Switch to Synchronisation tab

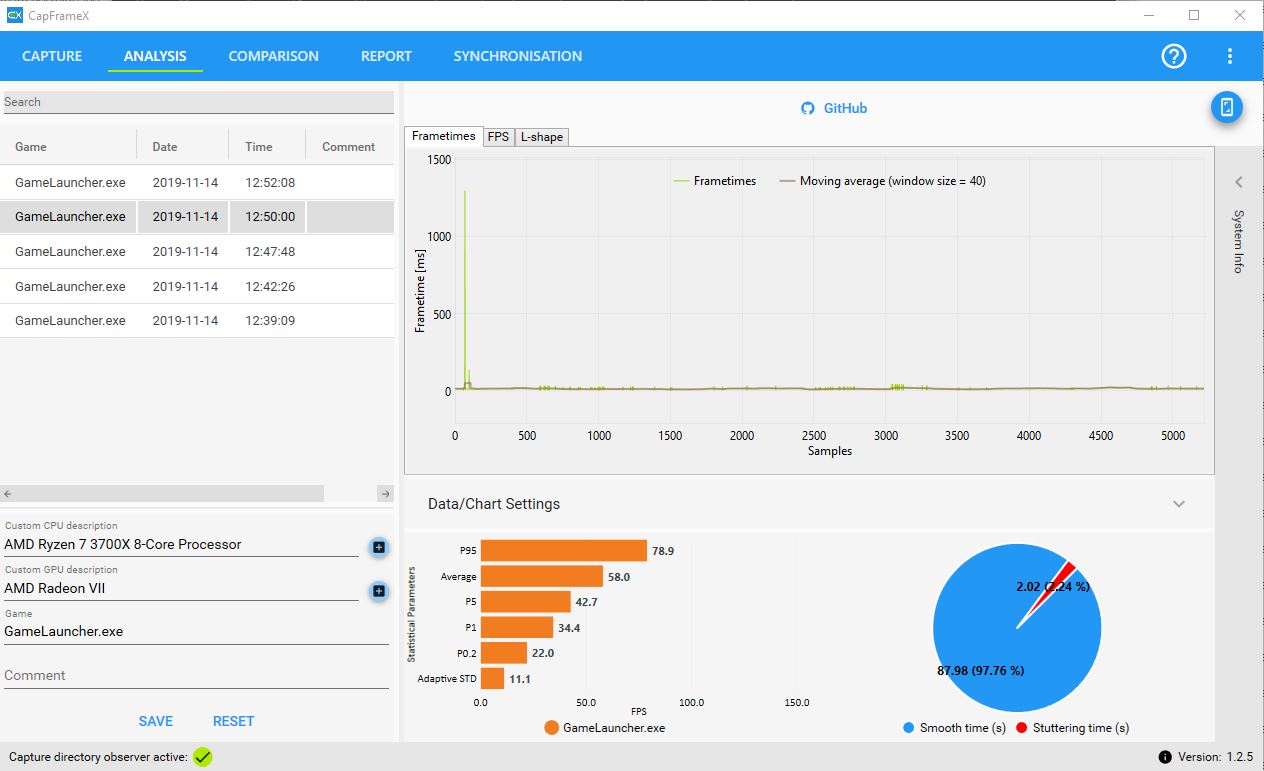tap(518, 56)
